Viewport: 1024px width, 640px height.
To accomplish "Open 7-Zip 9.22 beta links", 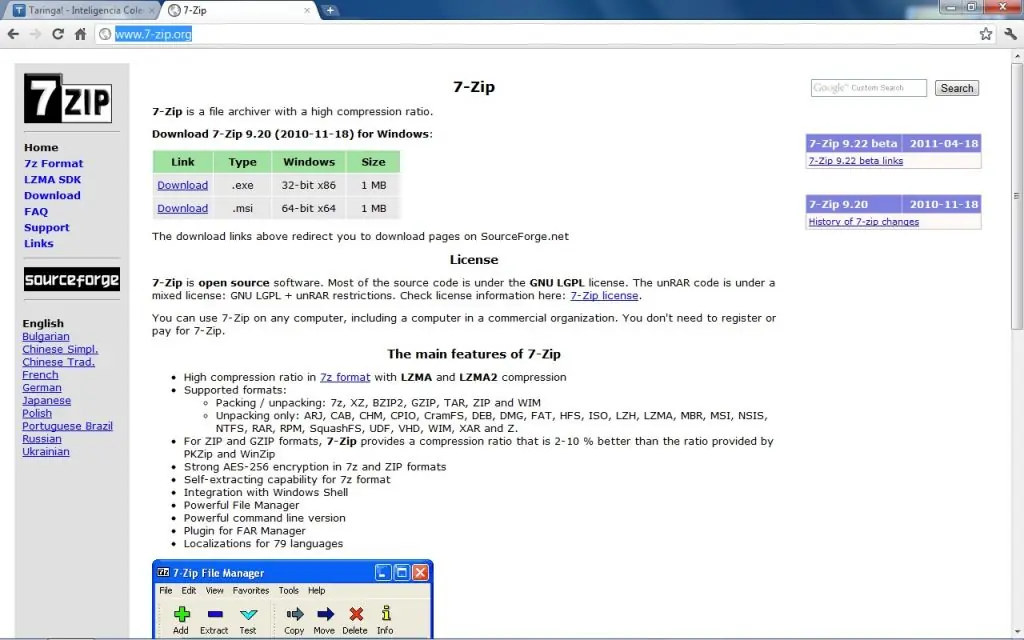I will (856, 161).
